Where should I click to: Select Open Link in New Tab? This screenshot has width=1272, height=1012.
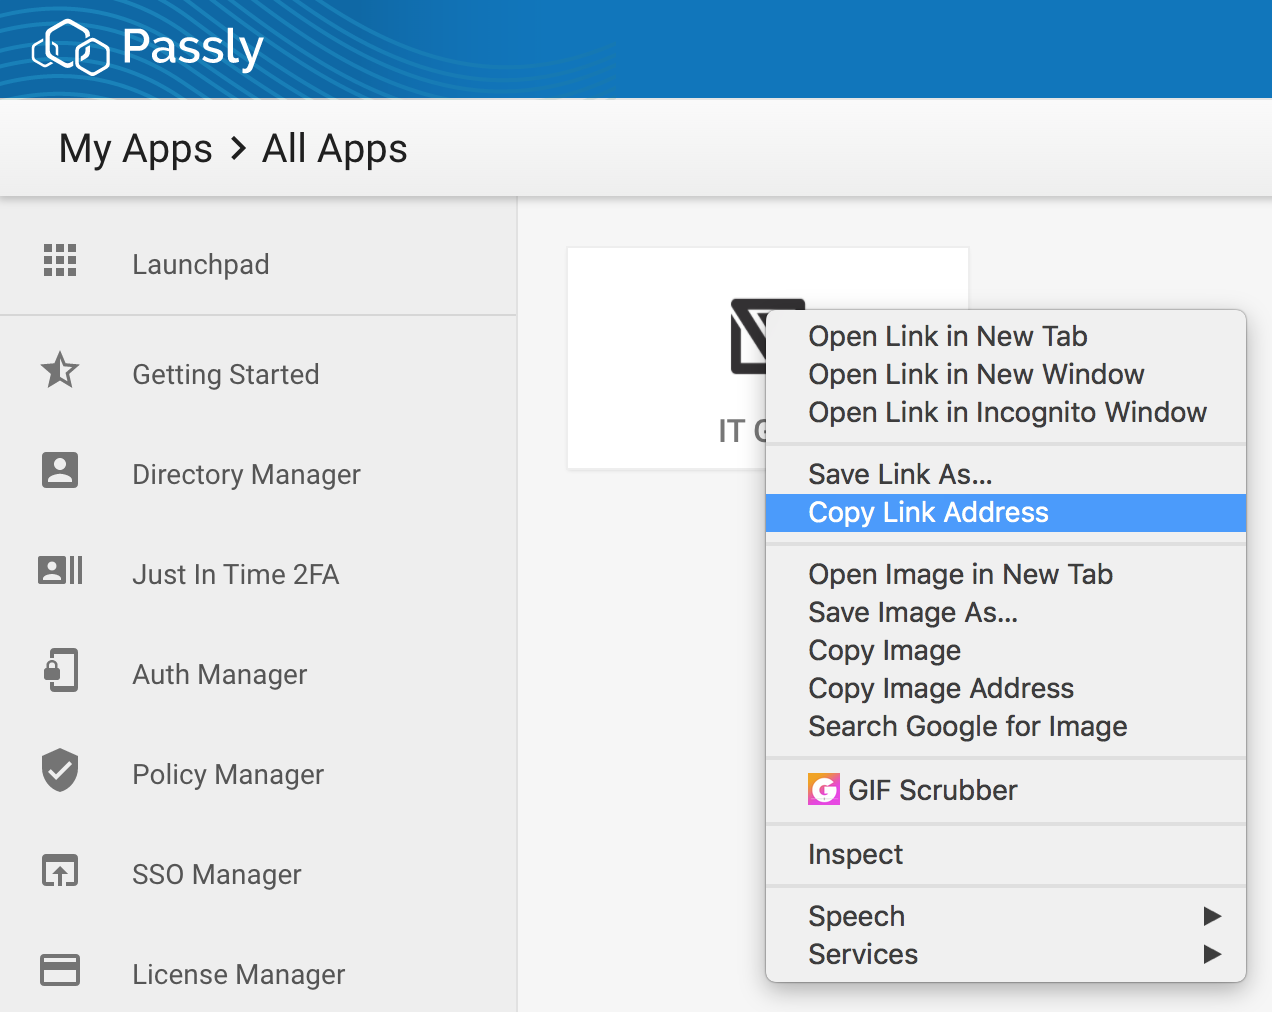coord(947,336)
